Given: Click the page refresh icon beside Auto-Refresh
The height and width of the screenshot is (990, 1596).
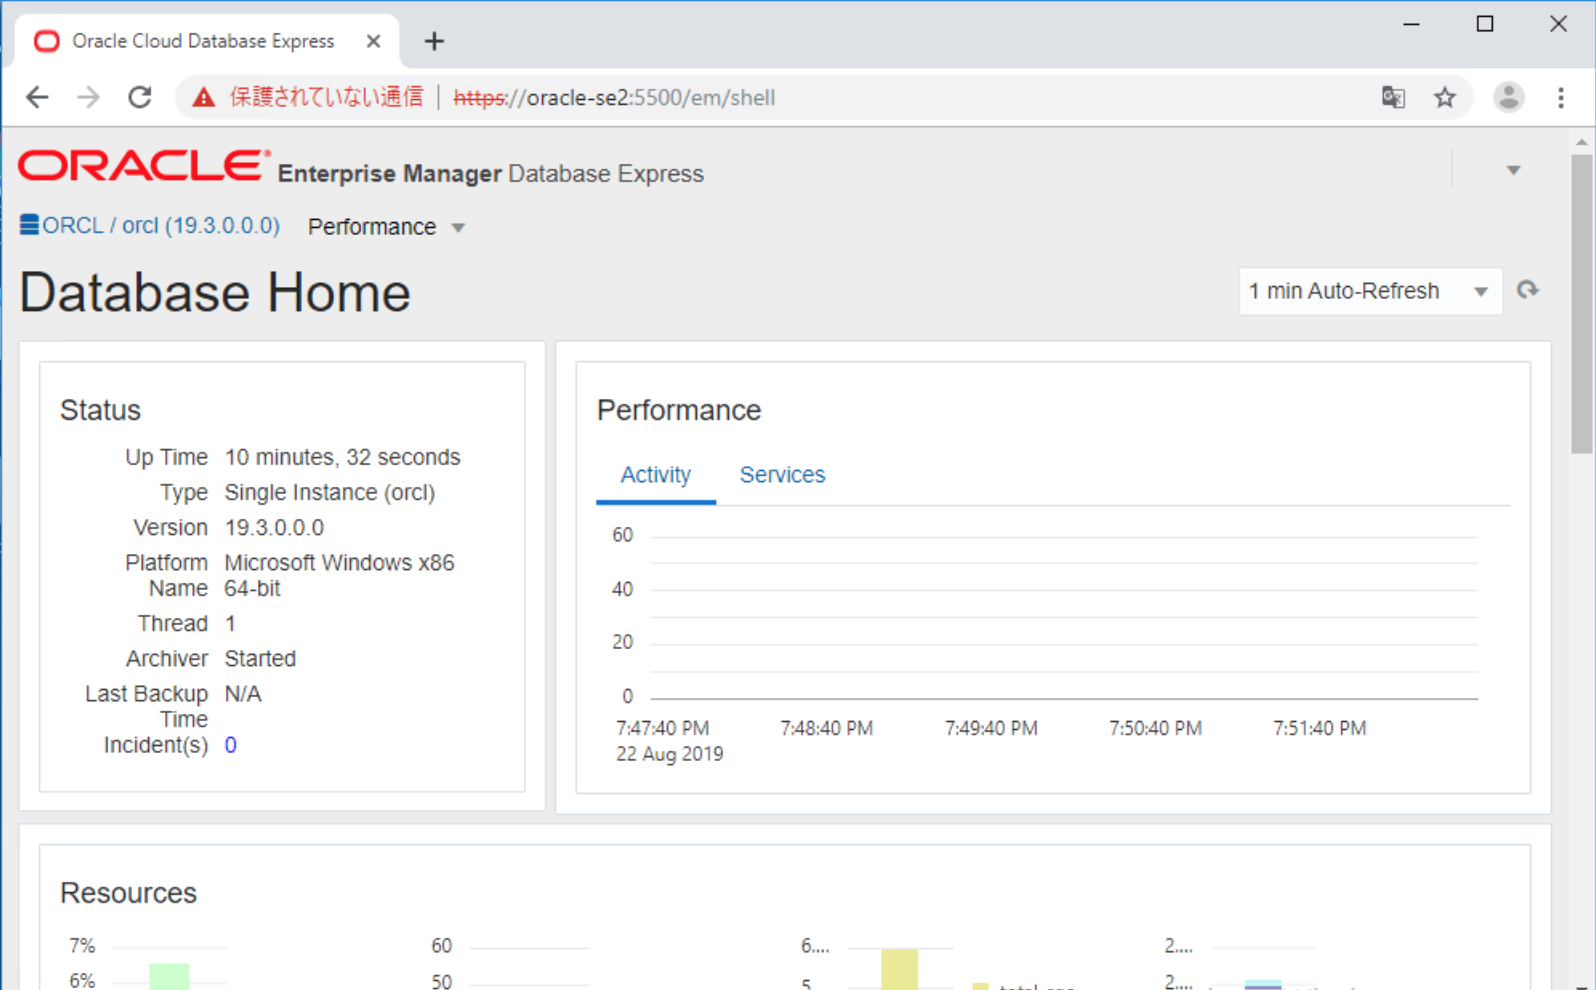Looking at the screenshot, I should tap(1527, 291).
